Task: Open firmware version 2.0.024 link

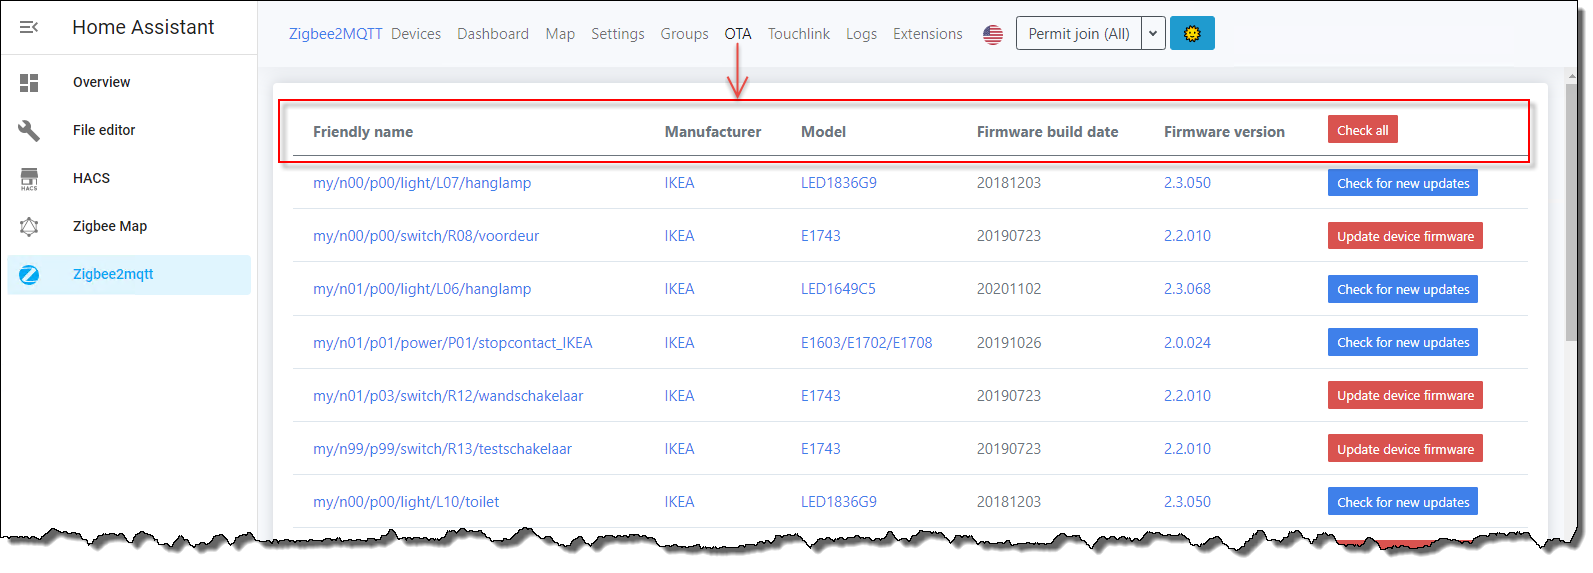Action: click(x=1187, y=343)
